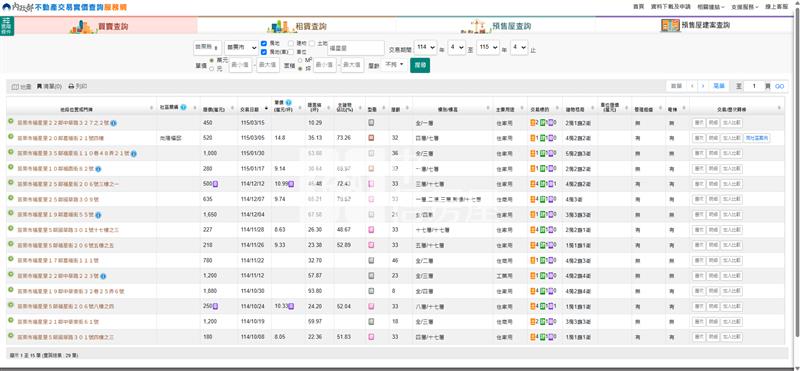Click orange land icon in 115/03/15 row

tap(534, 122)
